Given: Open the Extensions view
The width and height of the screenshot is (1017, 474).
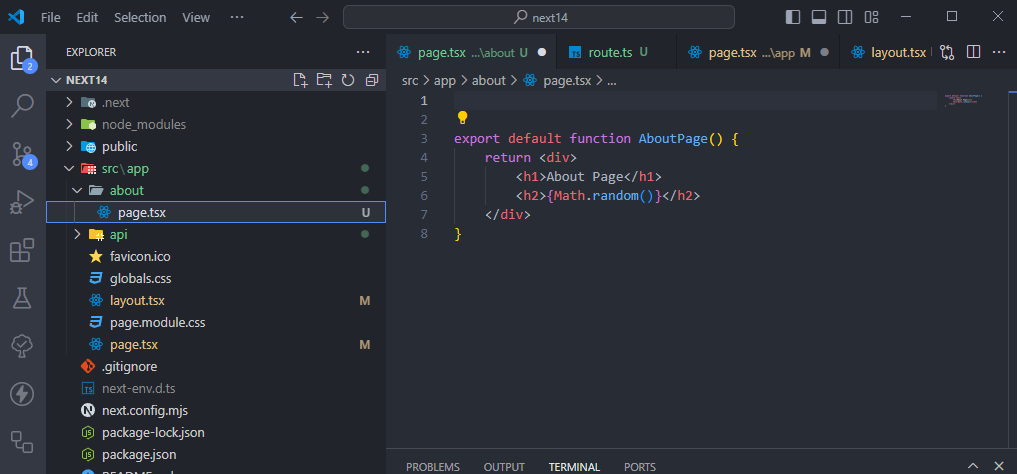Looking at the screenshot, I should (22, 250).
